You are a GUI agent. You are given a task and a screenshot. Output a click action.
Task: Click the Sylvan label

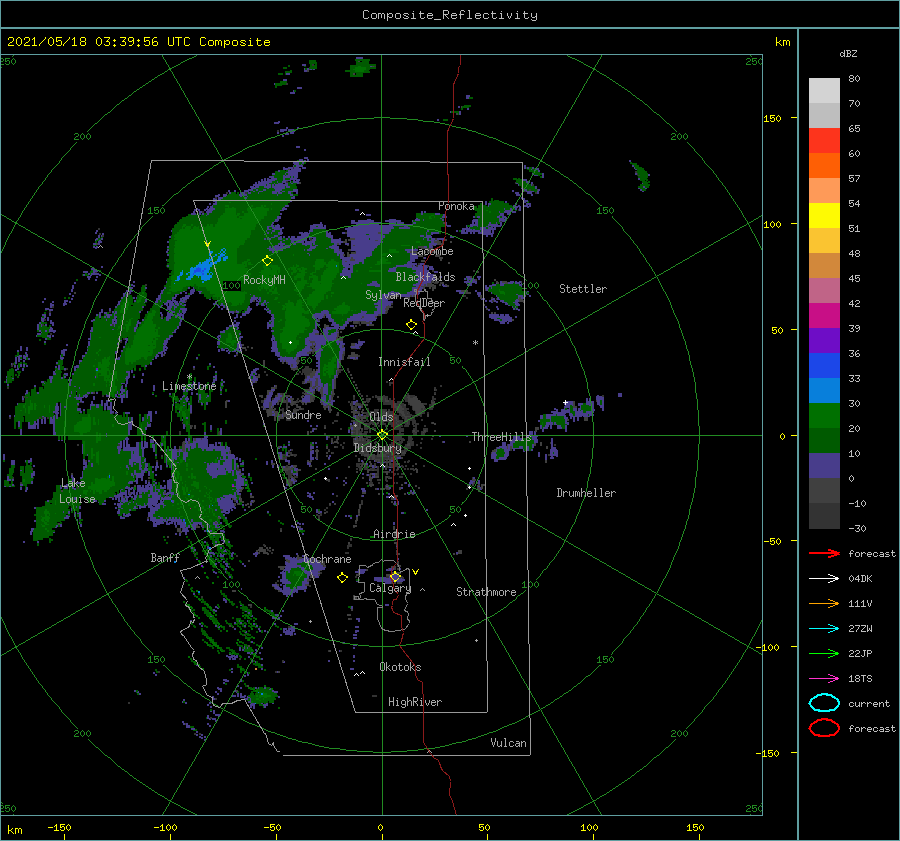(x=383, y=295)
